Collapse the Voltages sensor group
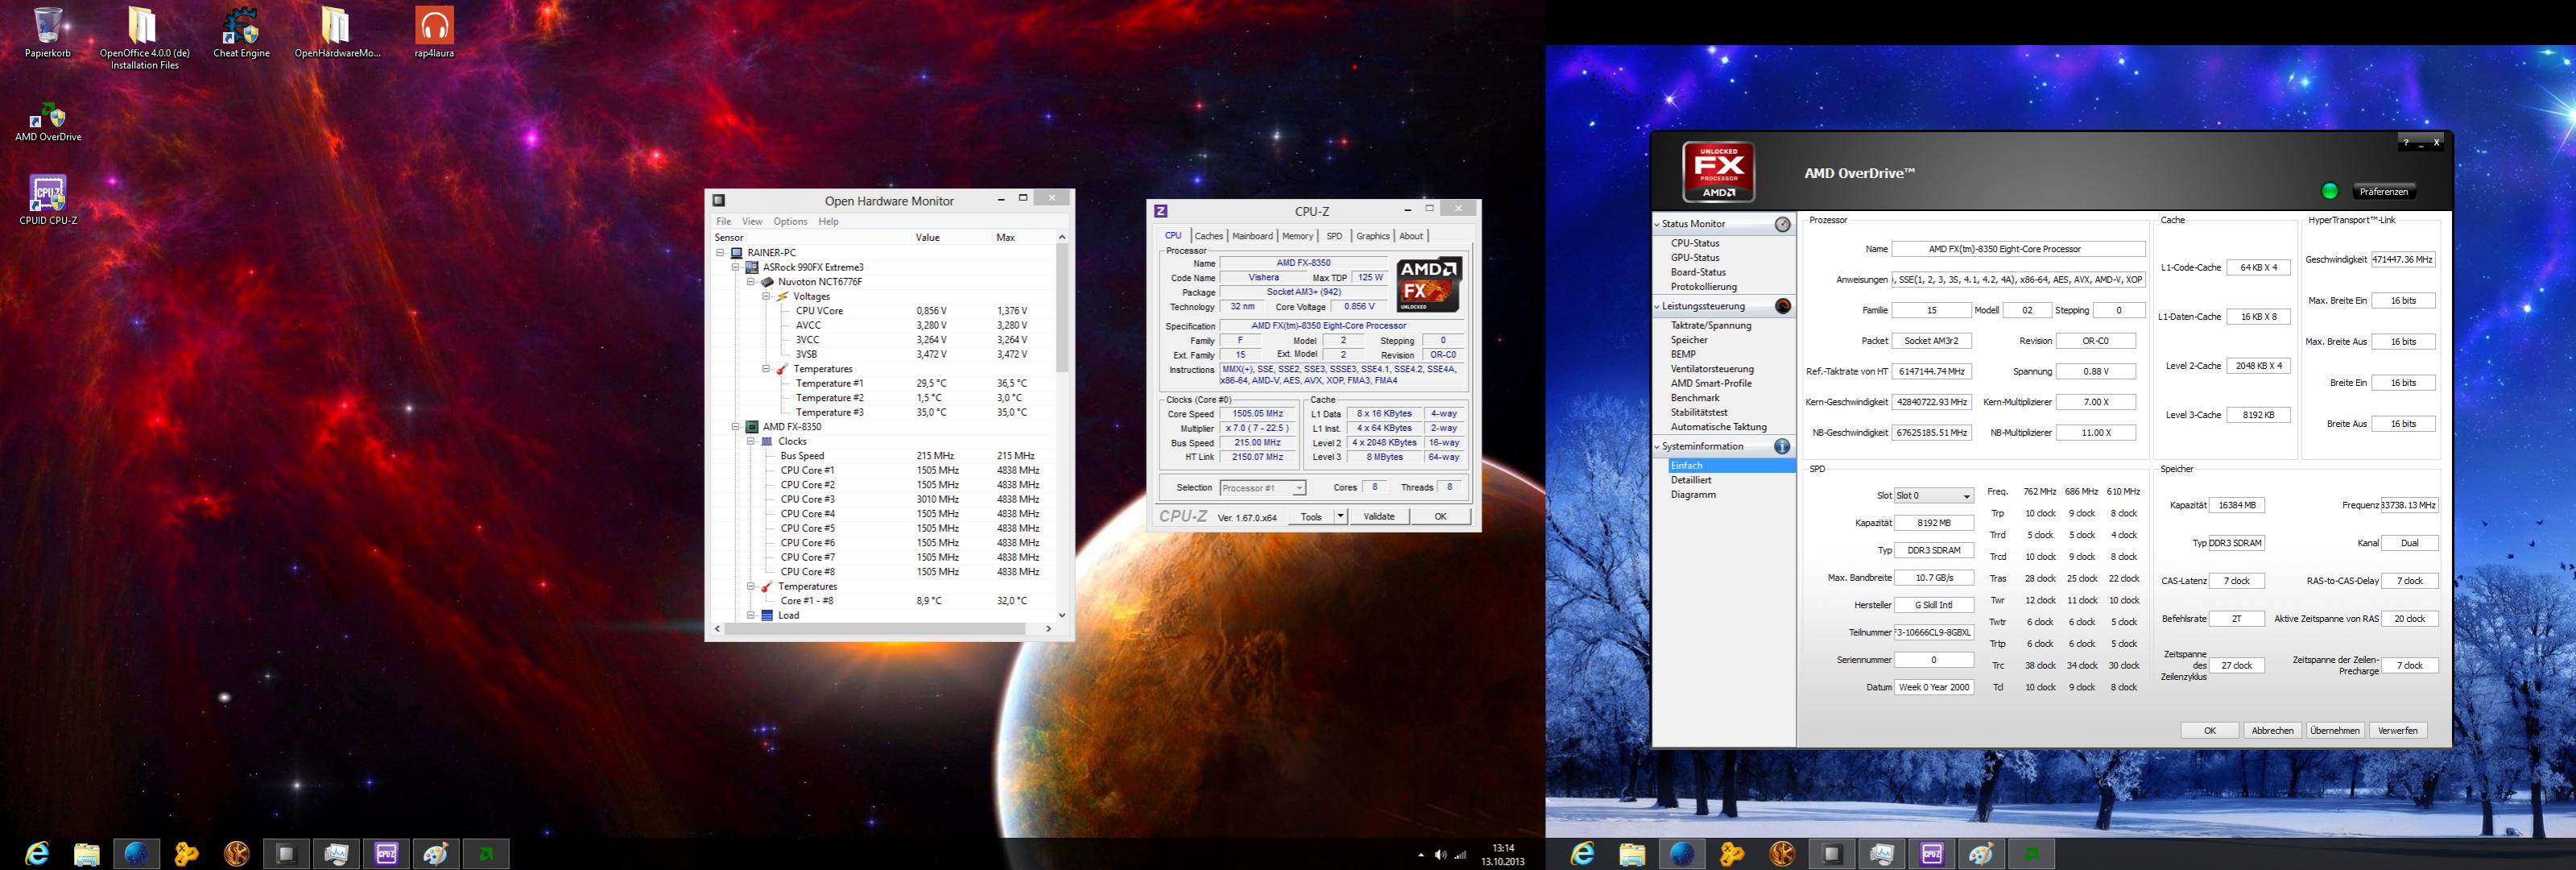 [766, 297]
